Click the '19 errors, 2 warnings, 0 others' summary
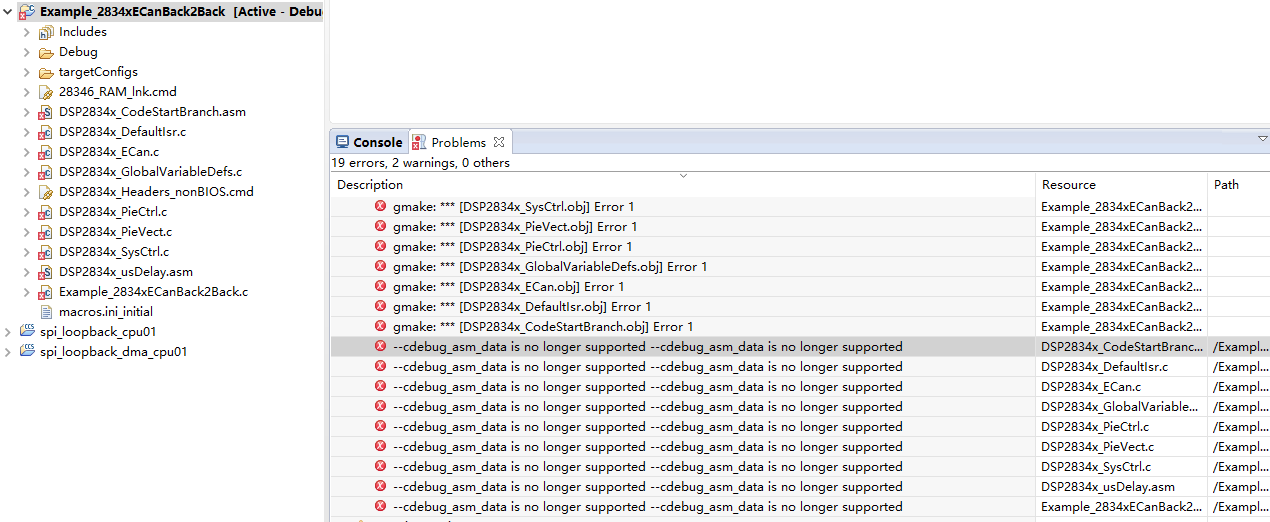The width and height of the screenshot is (1270, 522). [421, 163]
